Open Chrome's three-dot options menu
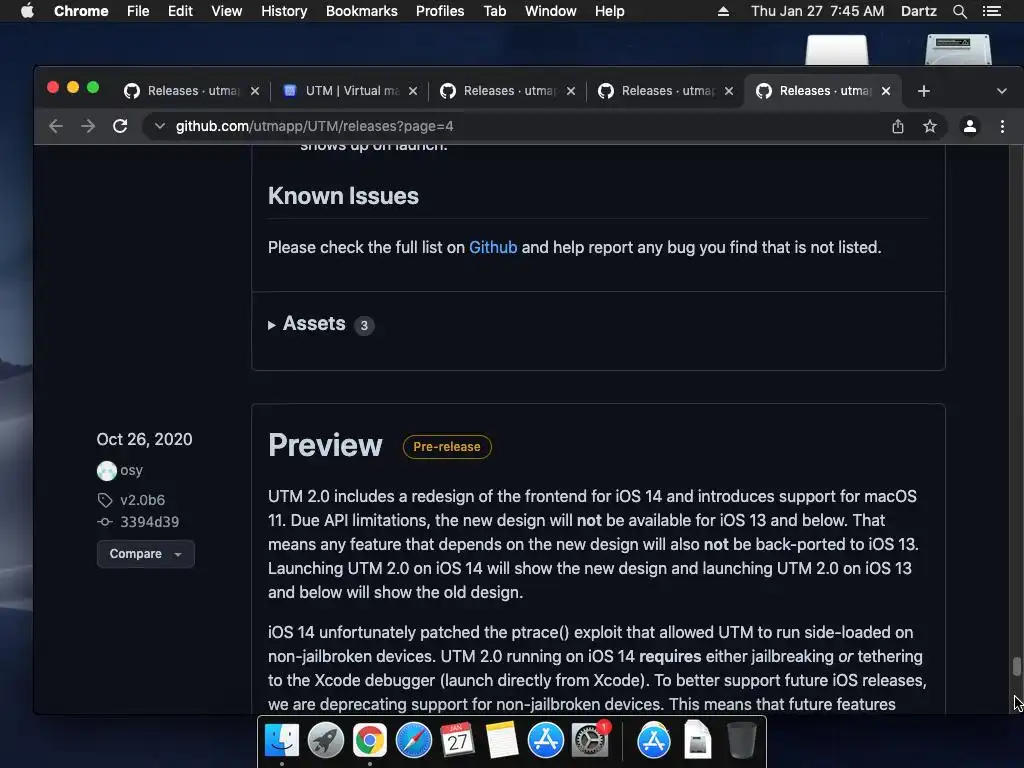 [x=1002, y=126]
